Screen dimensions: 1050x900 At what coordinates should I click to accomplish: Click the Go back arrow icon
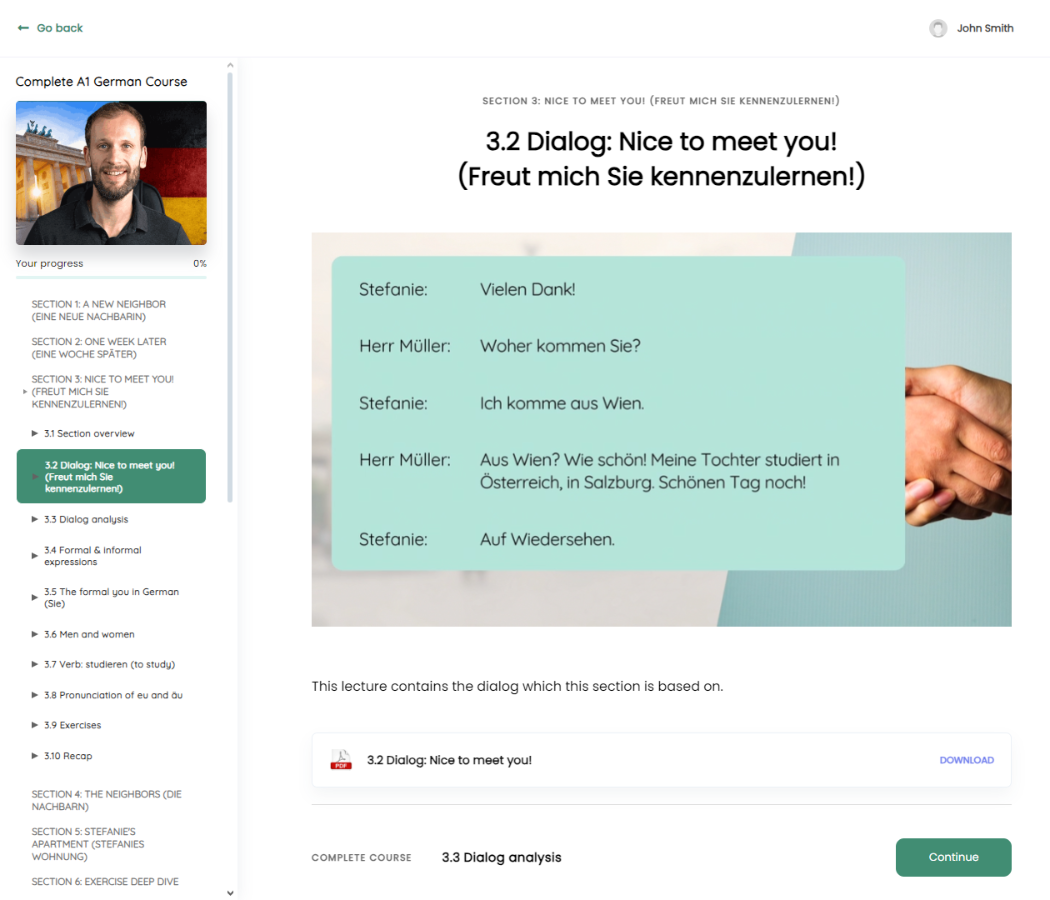click(23, 28)
